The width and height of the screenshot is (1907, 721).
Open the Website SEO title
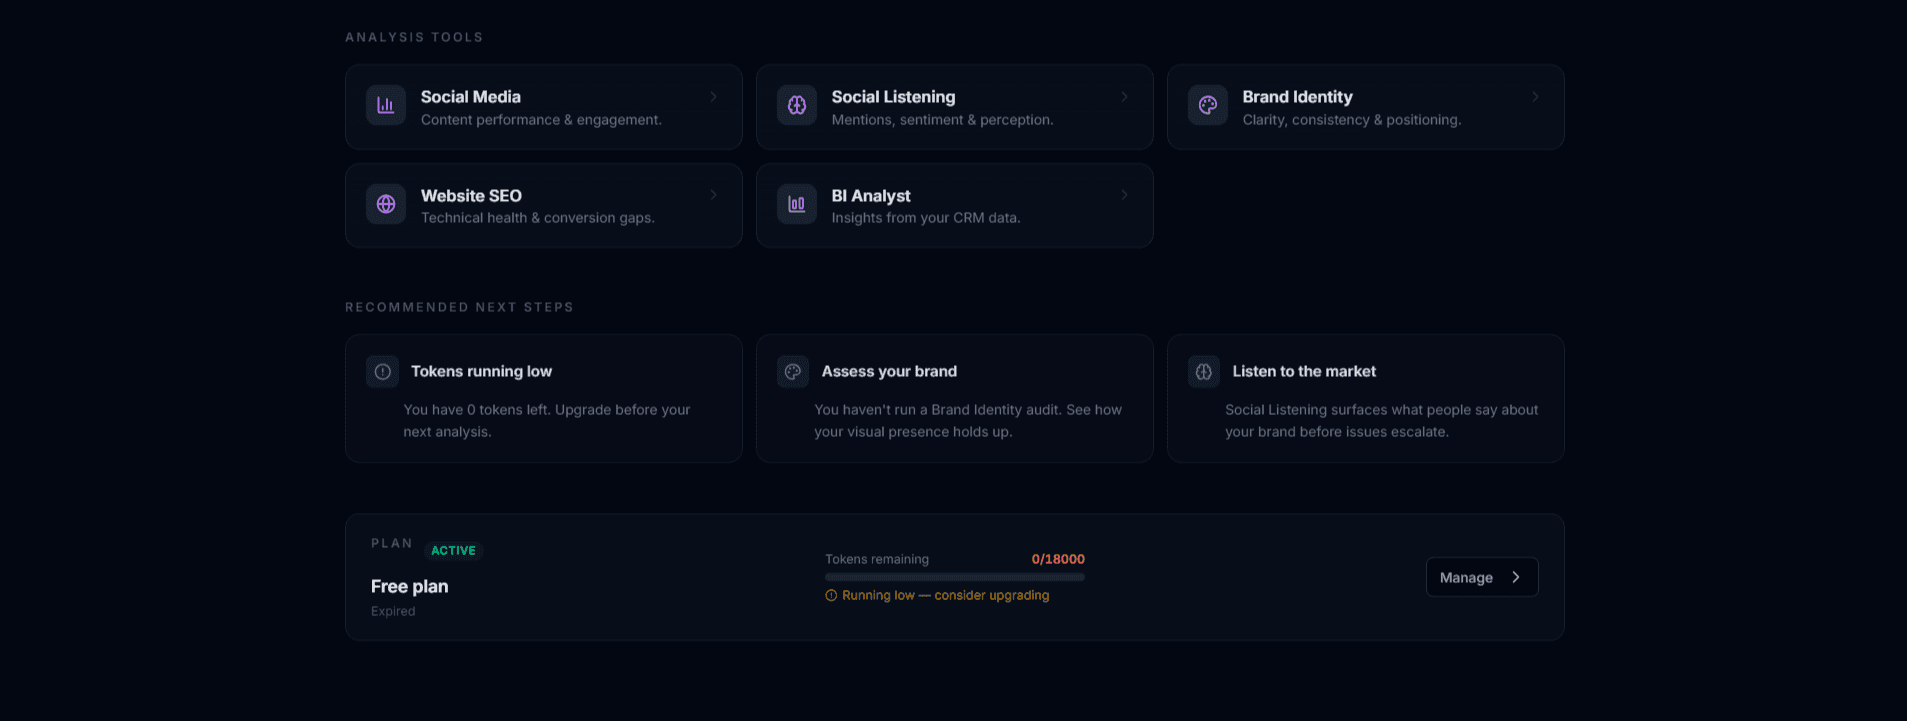click(x=471, y=196)
